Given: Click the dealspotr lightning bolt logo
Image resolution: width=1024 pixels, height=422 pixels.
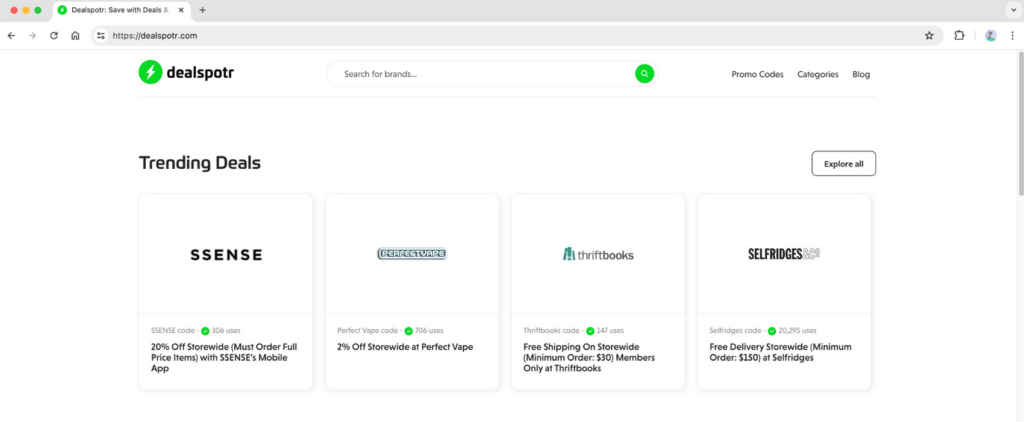Looking at the screenshot, I should click(x=150, y=73).
